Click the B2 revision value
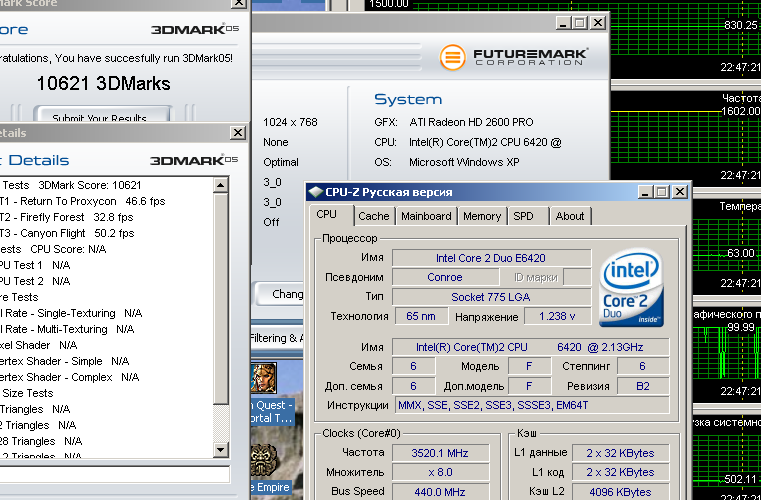Screen dimensions: 761x500 click(643, 386)
